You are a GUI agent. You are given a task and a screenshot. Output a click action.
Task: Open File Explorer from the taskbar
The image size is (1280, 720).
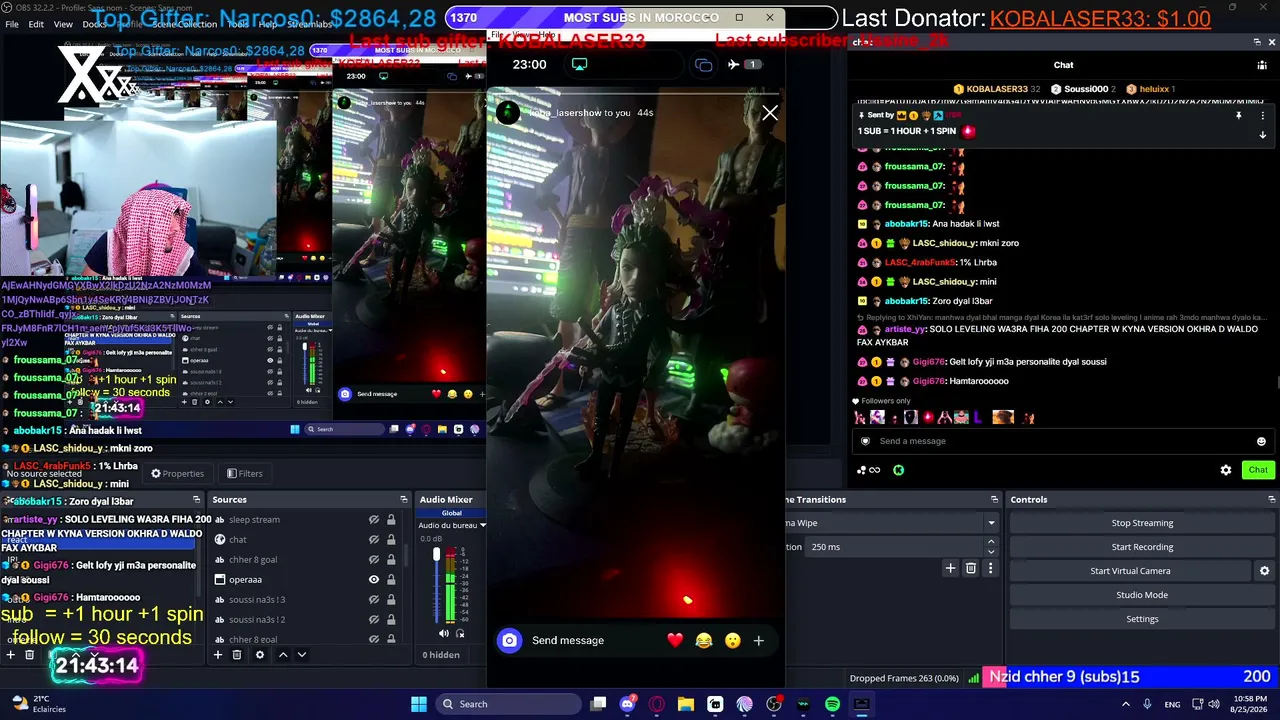click(x=686, y=704)
